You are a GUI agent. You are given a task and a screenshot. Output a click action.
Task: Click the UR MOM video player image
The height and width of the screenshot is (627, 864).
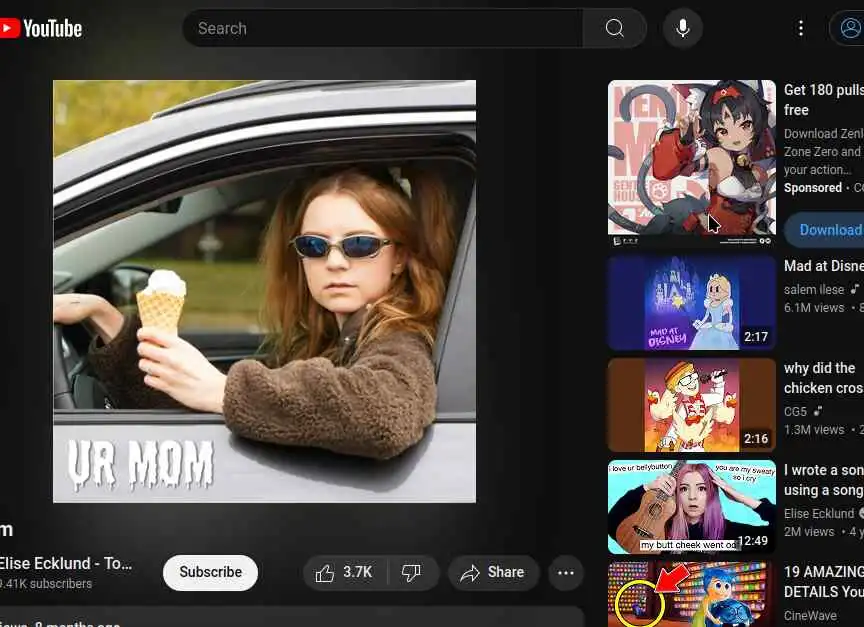click(264, 291)
